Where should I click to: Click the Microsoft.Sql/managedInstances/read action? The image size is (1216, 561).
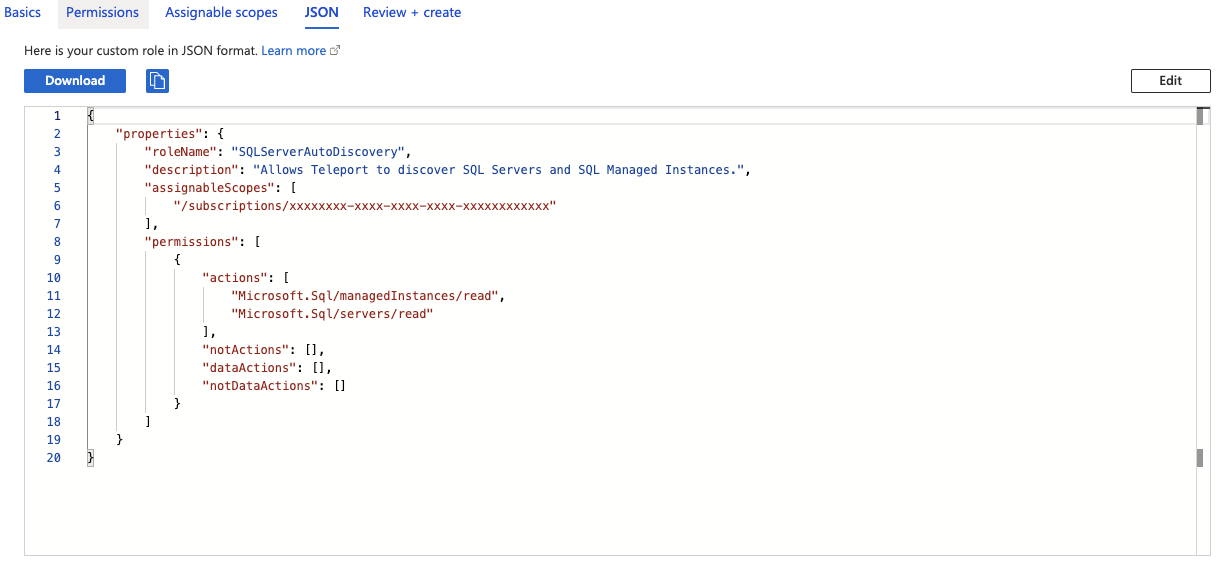point(366,296)
